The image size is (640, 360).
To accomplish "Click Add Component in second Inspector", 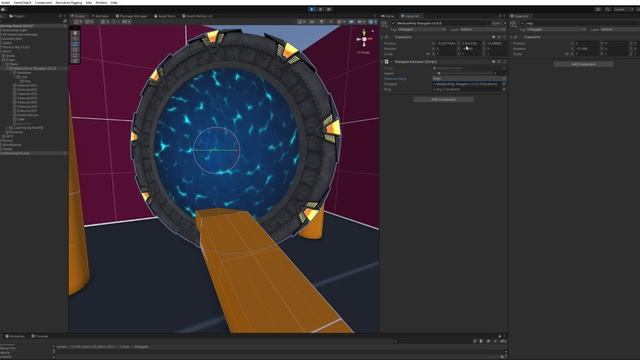I will 584,64.
